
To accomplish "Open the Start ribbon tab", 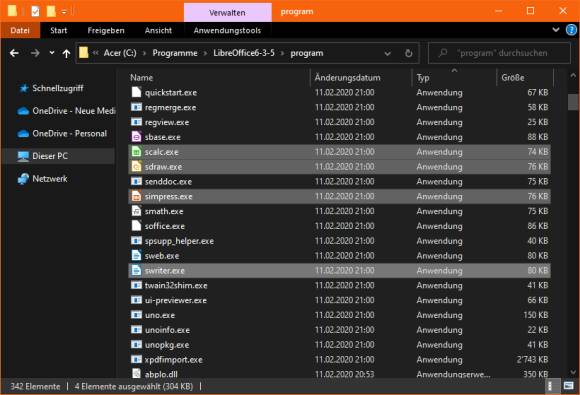I will [x=58, y=30].
